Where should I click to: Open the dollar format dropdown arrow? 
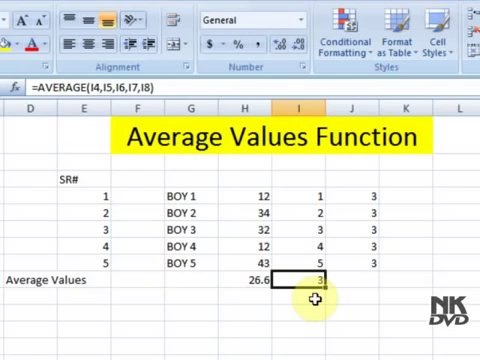click(223, 44)
